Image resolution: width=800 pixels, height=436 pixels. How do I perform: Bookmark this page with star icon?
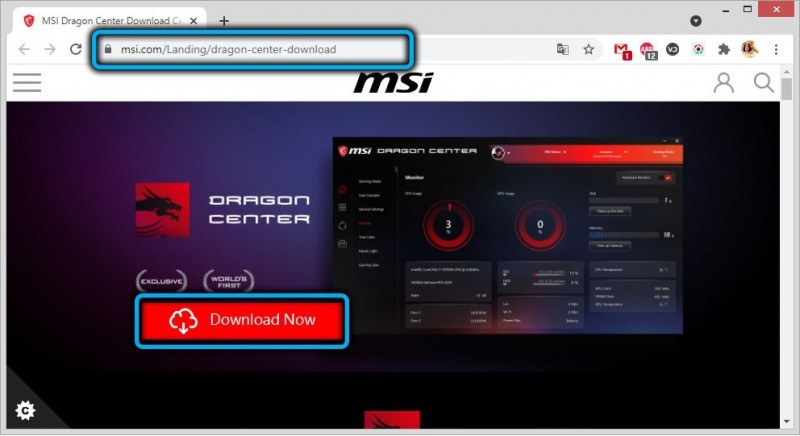tap(589, 49)
